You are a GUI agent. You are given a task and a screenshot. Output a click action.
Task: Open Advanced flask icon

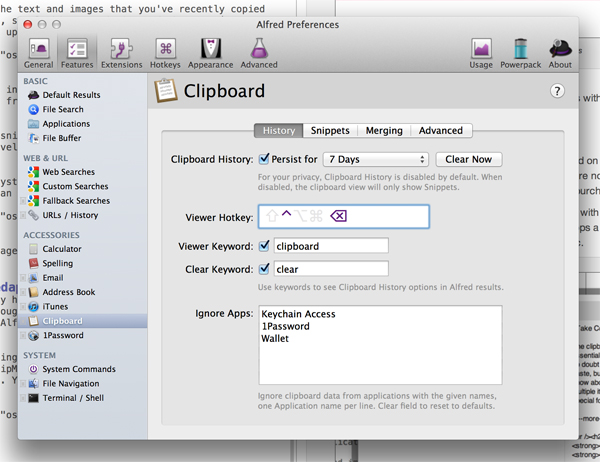[x=259, y=53]
